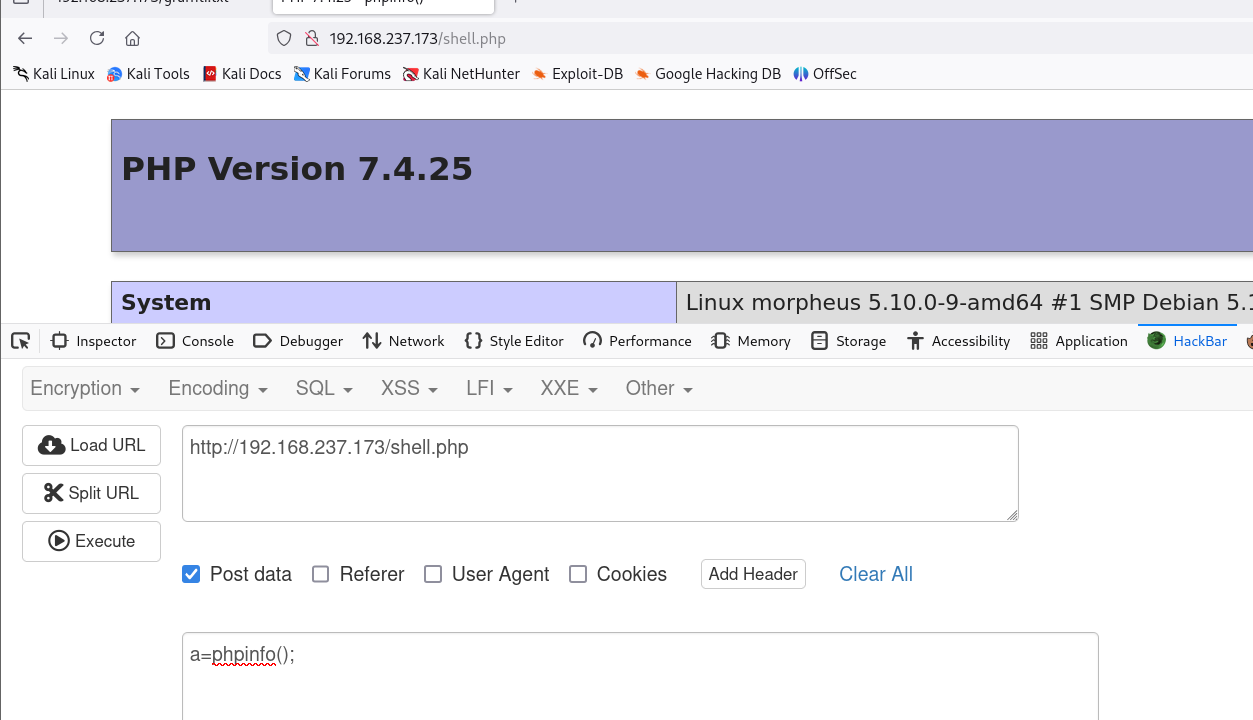Switch to the Storage tab
Image resolution: width=1253 pixels, height=720 pixels.
(848, 341)
